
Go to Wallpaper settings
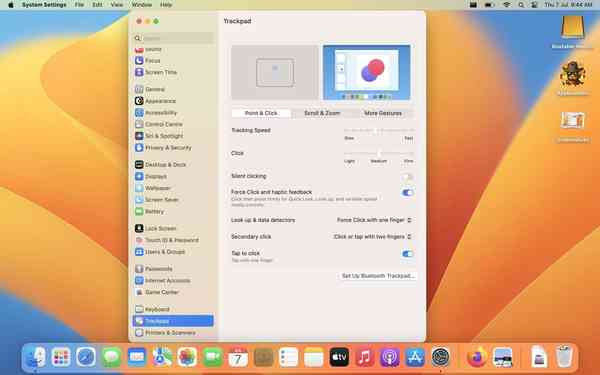point(173,188)
